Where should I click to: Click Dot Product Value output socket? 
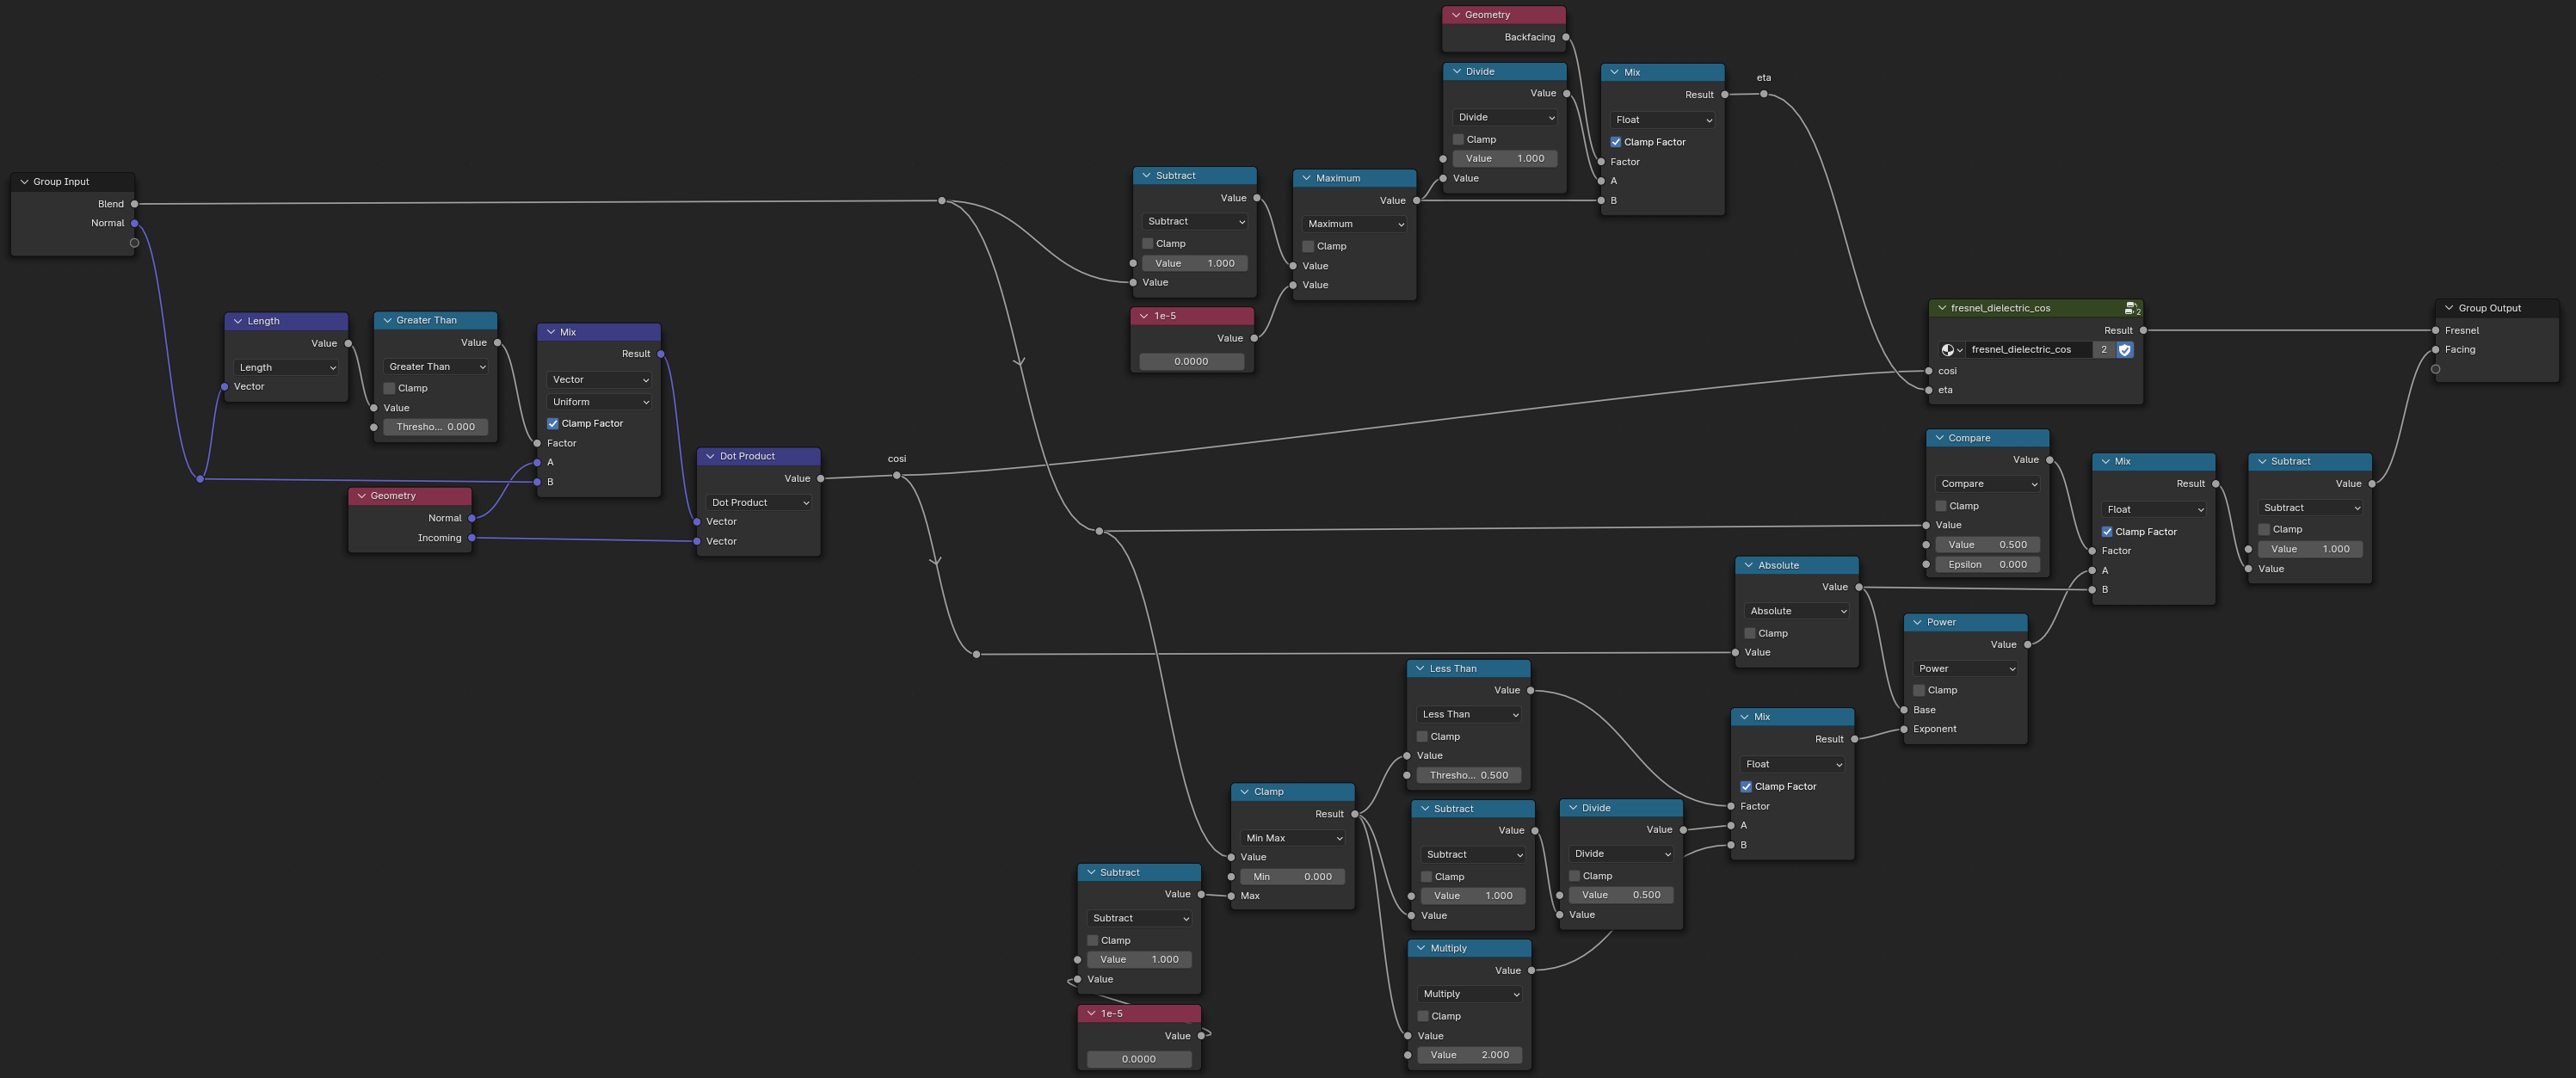pos(821,479)
